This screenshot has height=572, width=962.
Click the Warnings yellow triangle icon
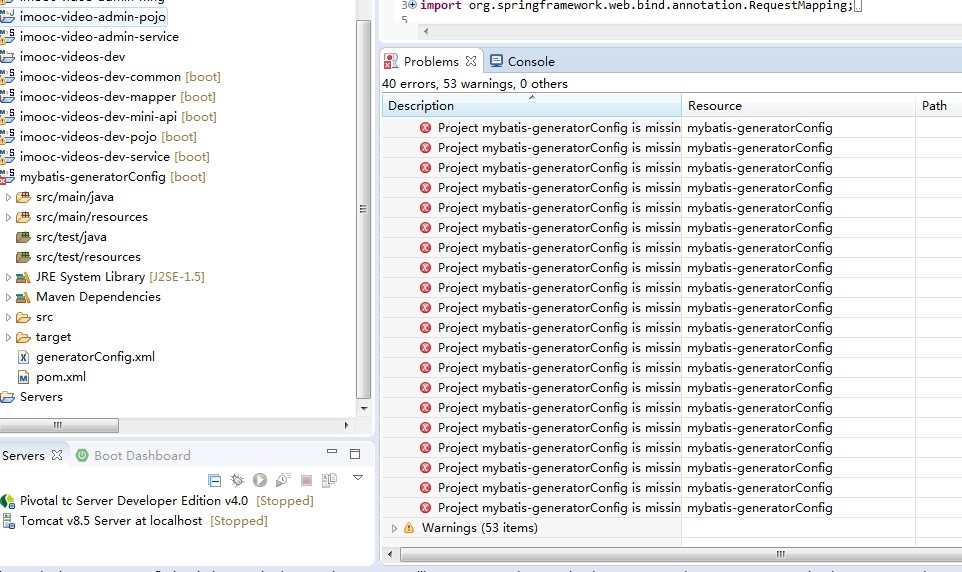[x=409, y=528]
